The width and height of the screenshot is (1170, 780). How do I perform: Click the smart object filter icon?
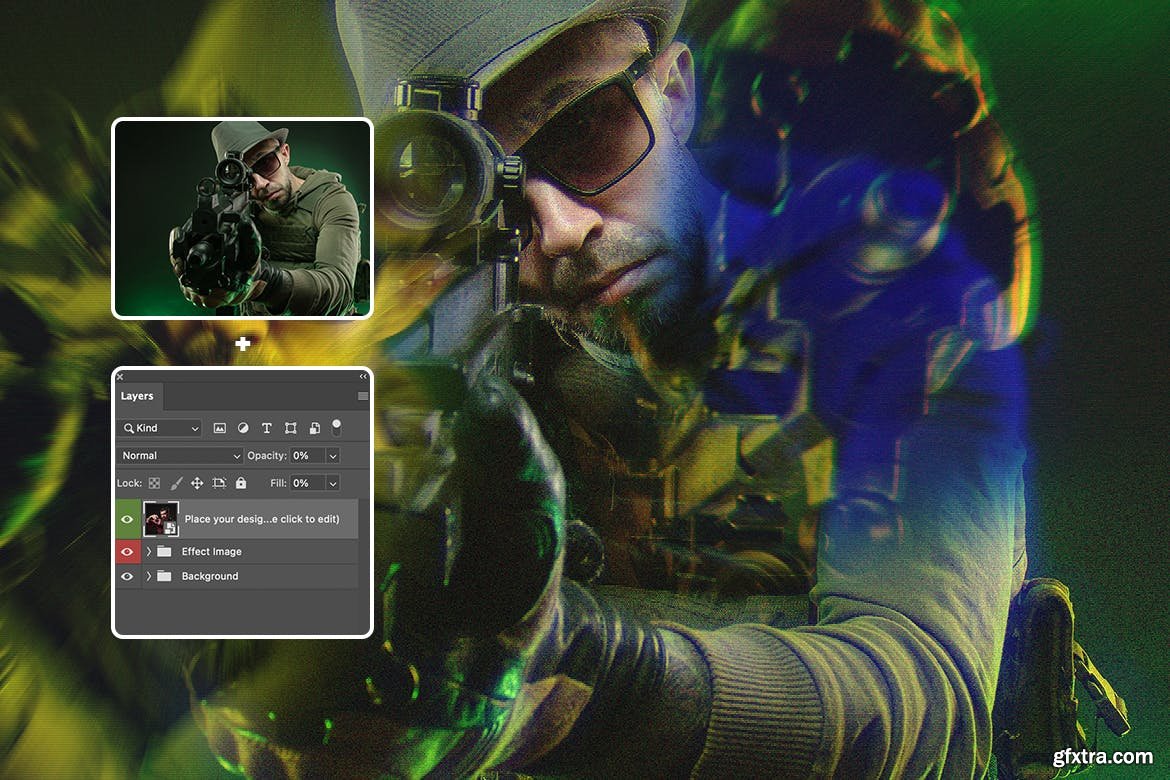[314, 428]
